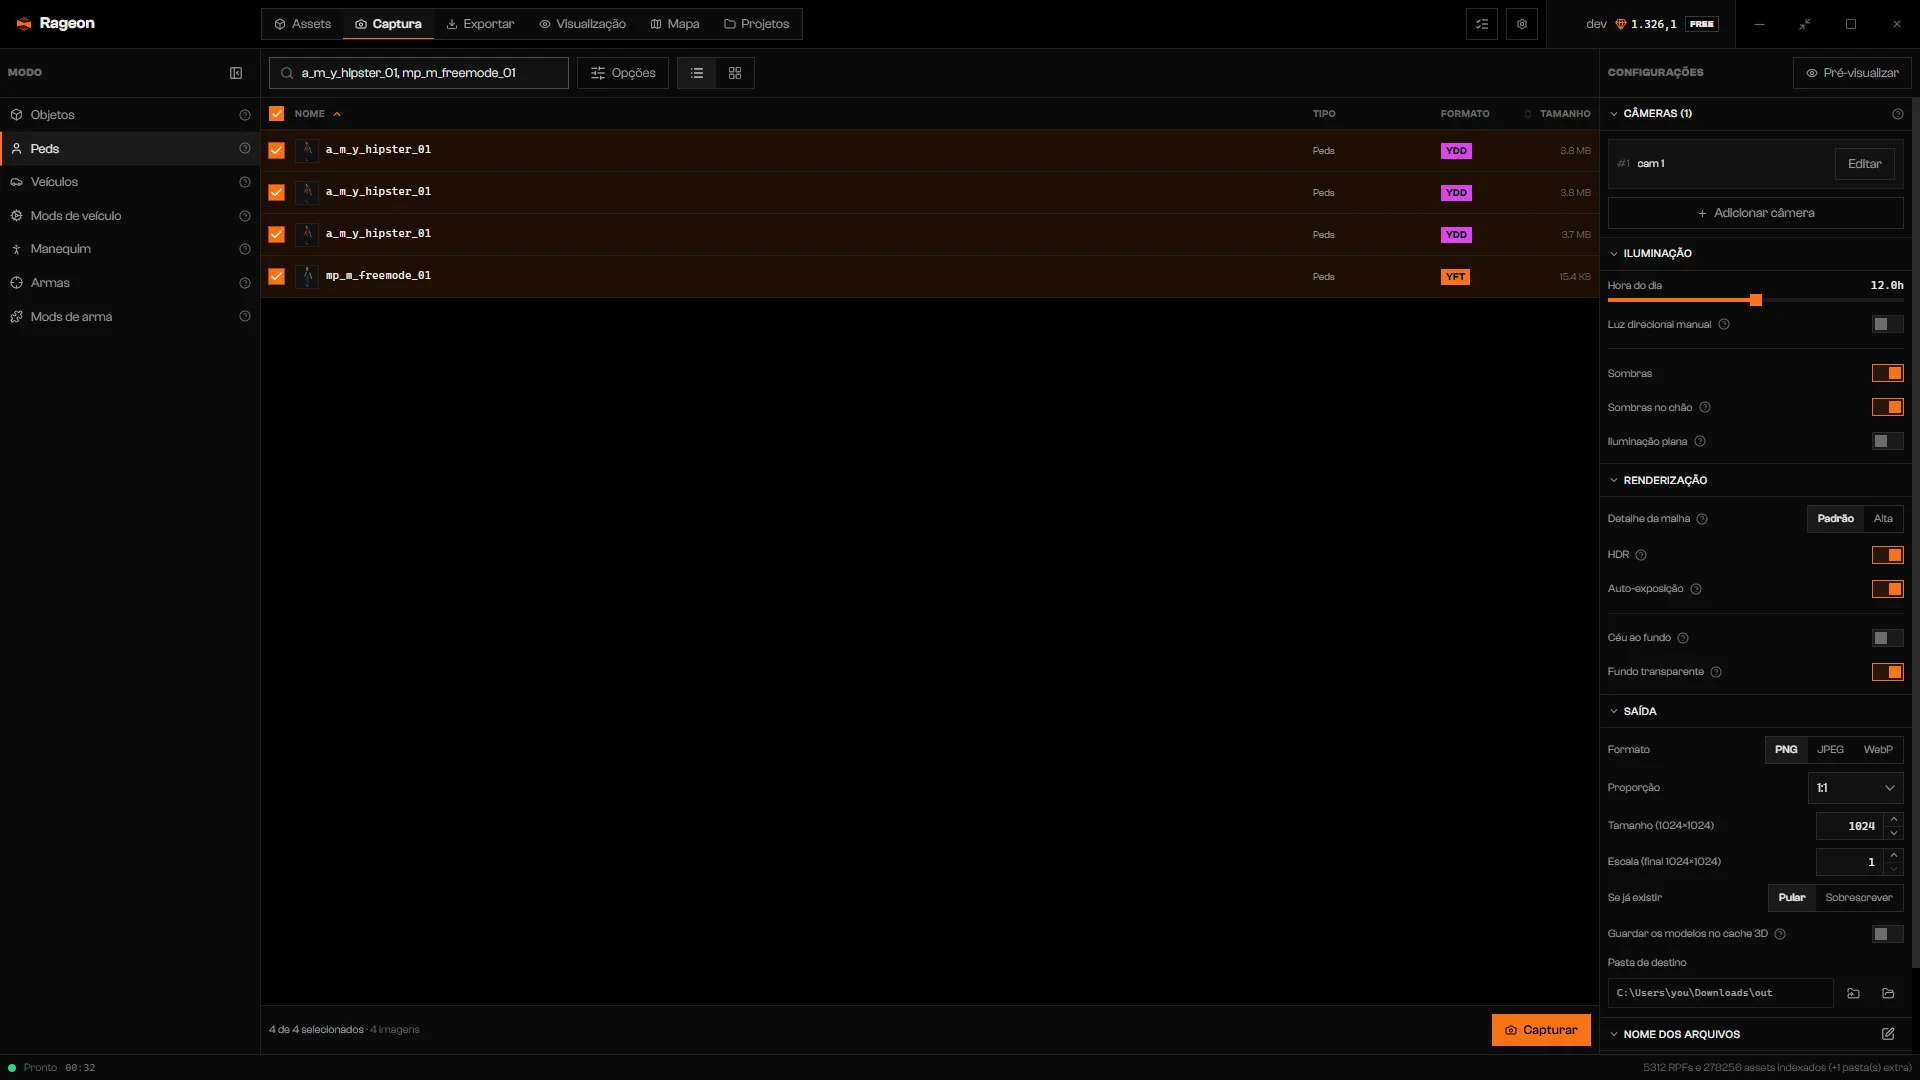Toggle Sombras switch off
1920x1080 pixels.
1888,373
